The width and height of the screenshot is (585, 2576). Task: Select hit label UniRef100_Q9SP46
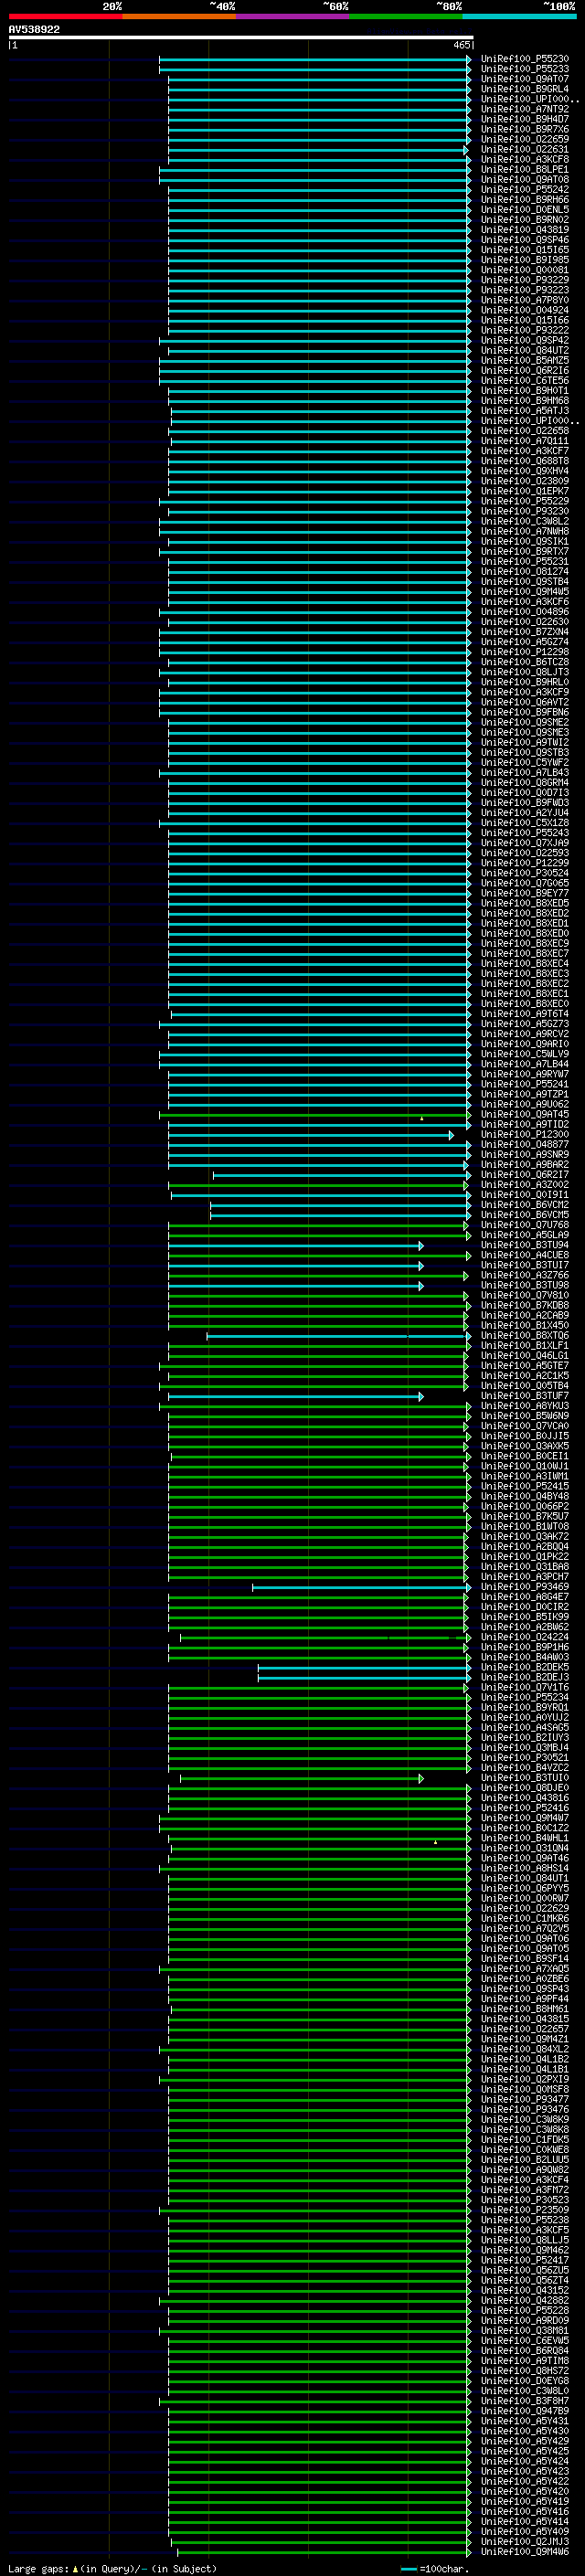(524, 240)
